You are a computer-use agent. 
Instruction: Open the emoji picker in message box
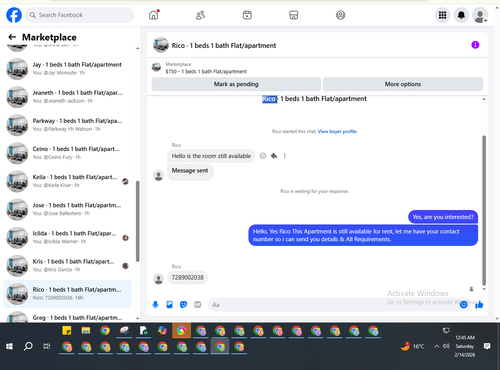pyautogui.click(x=463, y=304)
